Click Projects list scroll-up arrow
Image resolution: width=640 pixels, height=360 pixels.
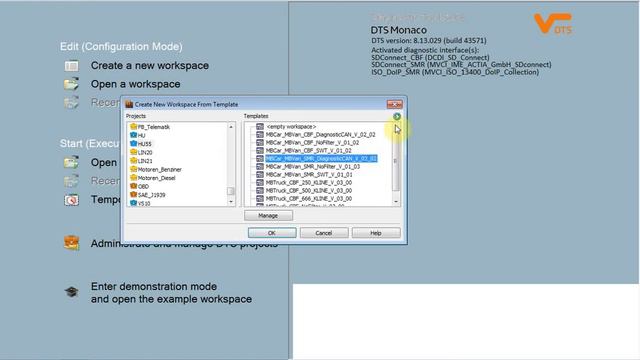tap(231, 127)
